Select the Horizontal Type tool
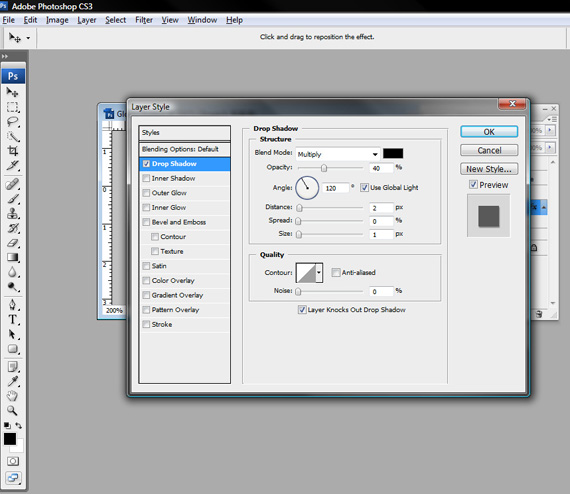The image size is (570, 494). (x=13, y=320)
